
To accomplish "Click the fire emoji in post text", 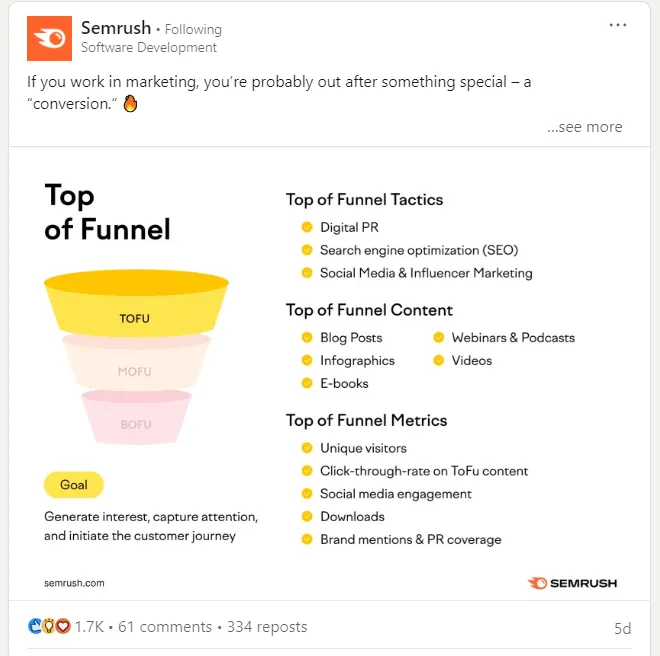I will pyautogui.click(x=129, y=103).
